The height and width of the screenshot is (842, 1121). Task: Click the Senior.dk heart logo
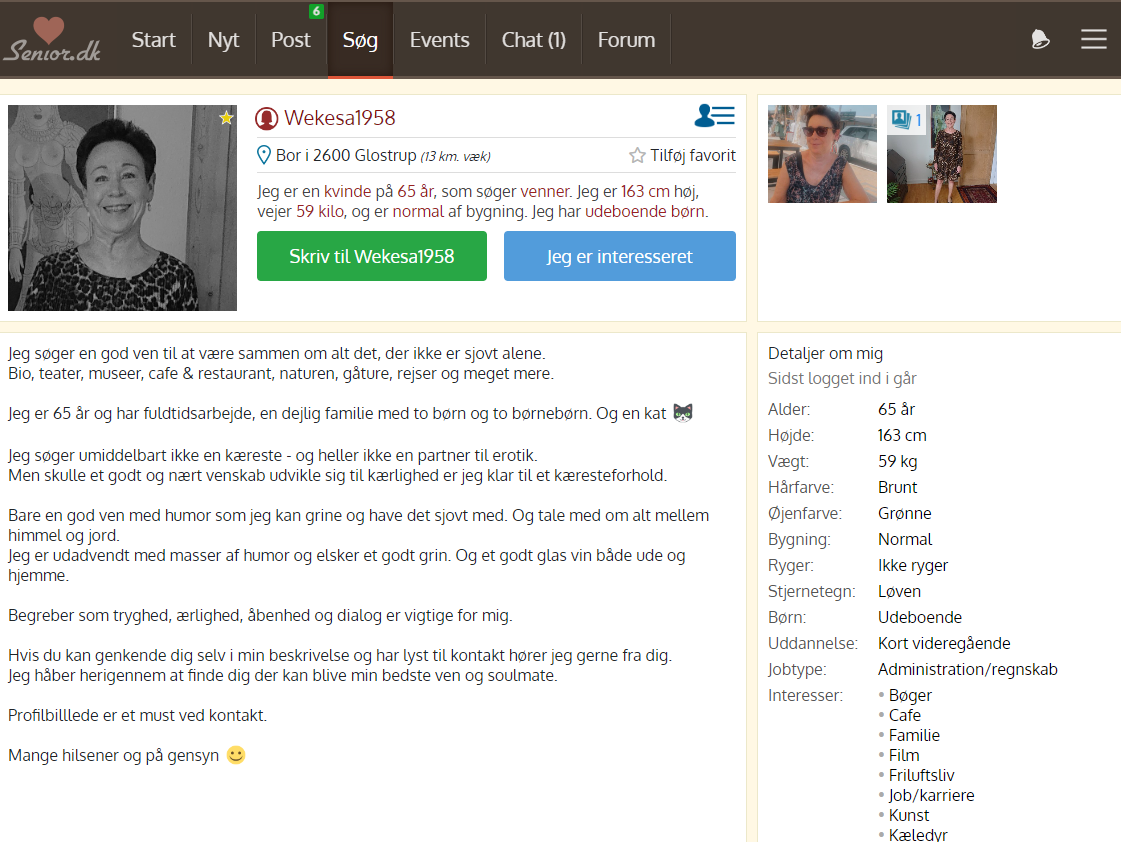(x=51, y=40)
